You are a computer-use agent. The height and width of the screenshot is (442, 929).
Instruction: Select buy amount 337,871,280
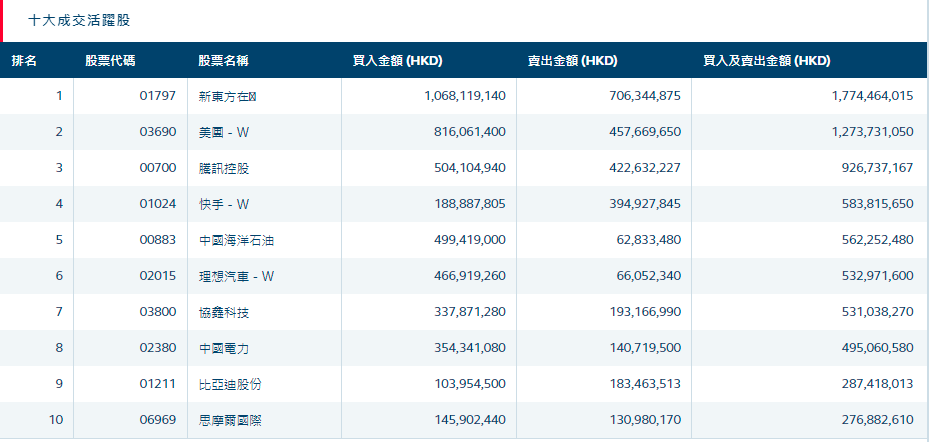pyautogui.click(x=471, y=312)
